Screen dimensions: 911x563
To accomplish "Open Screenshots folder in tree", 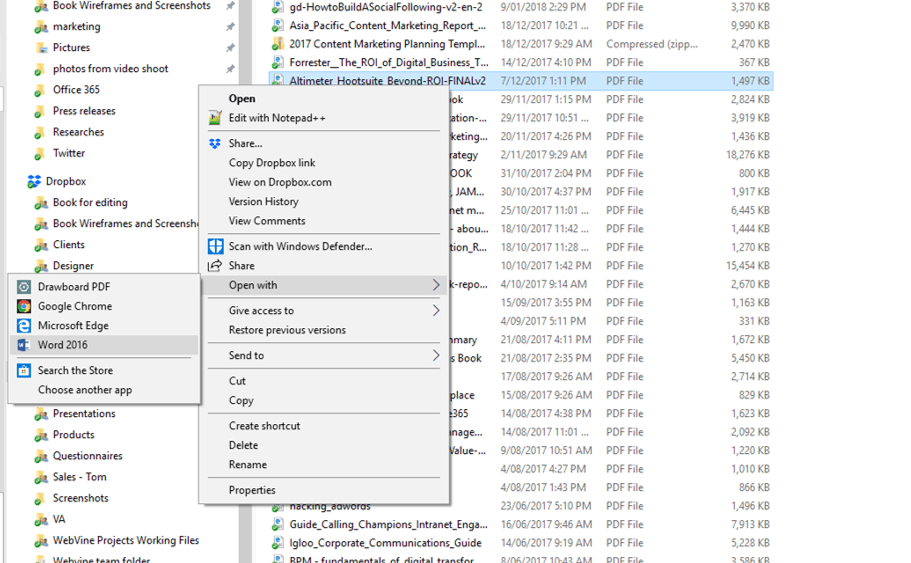I will (x=81, y=498).
